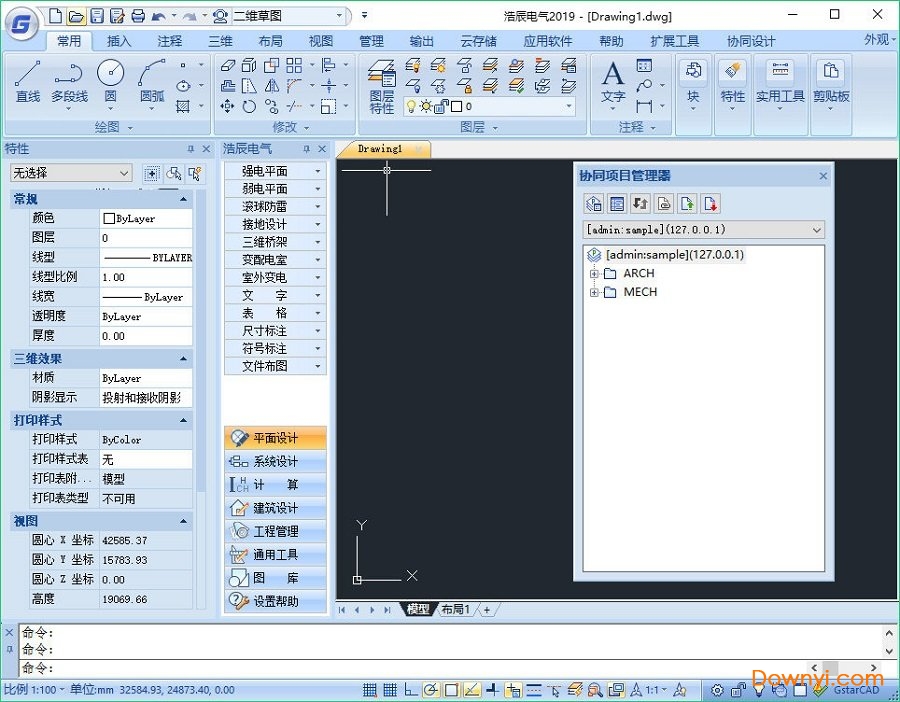This screenshot has width=900, height=702.
Task: Click the 系统设计 panel button
Action: pos(275,462)
